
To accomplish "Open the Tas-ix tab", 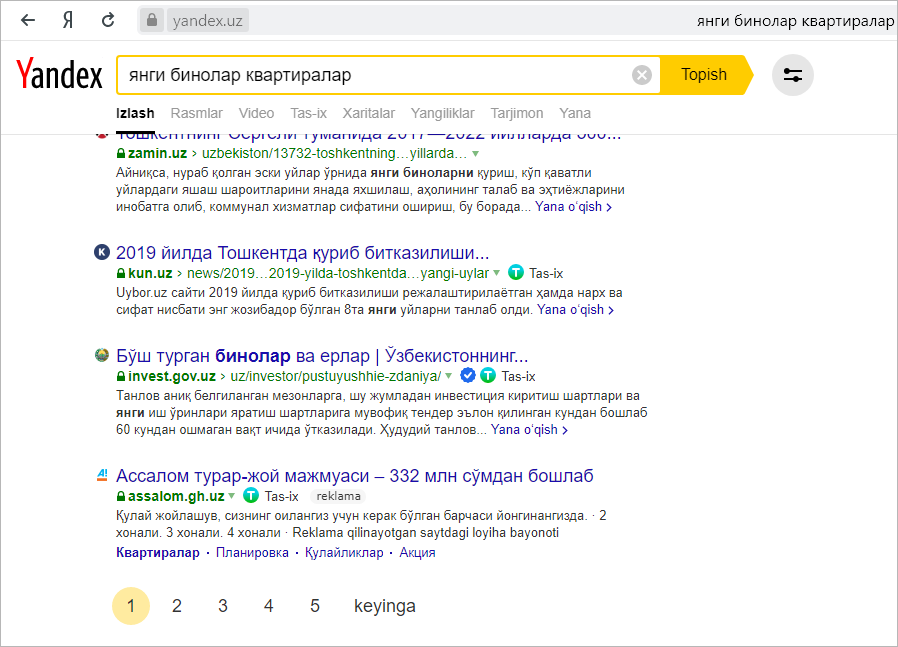I will point(308,113).
